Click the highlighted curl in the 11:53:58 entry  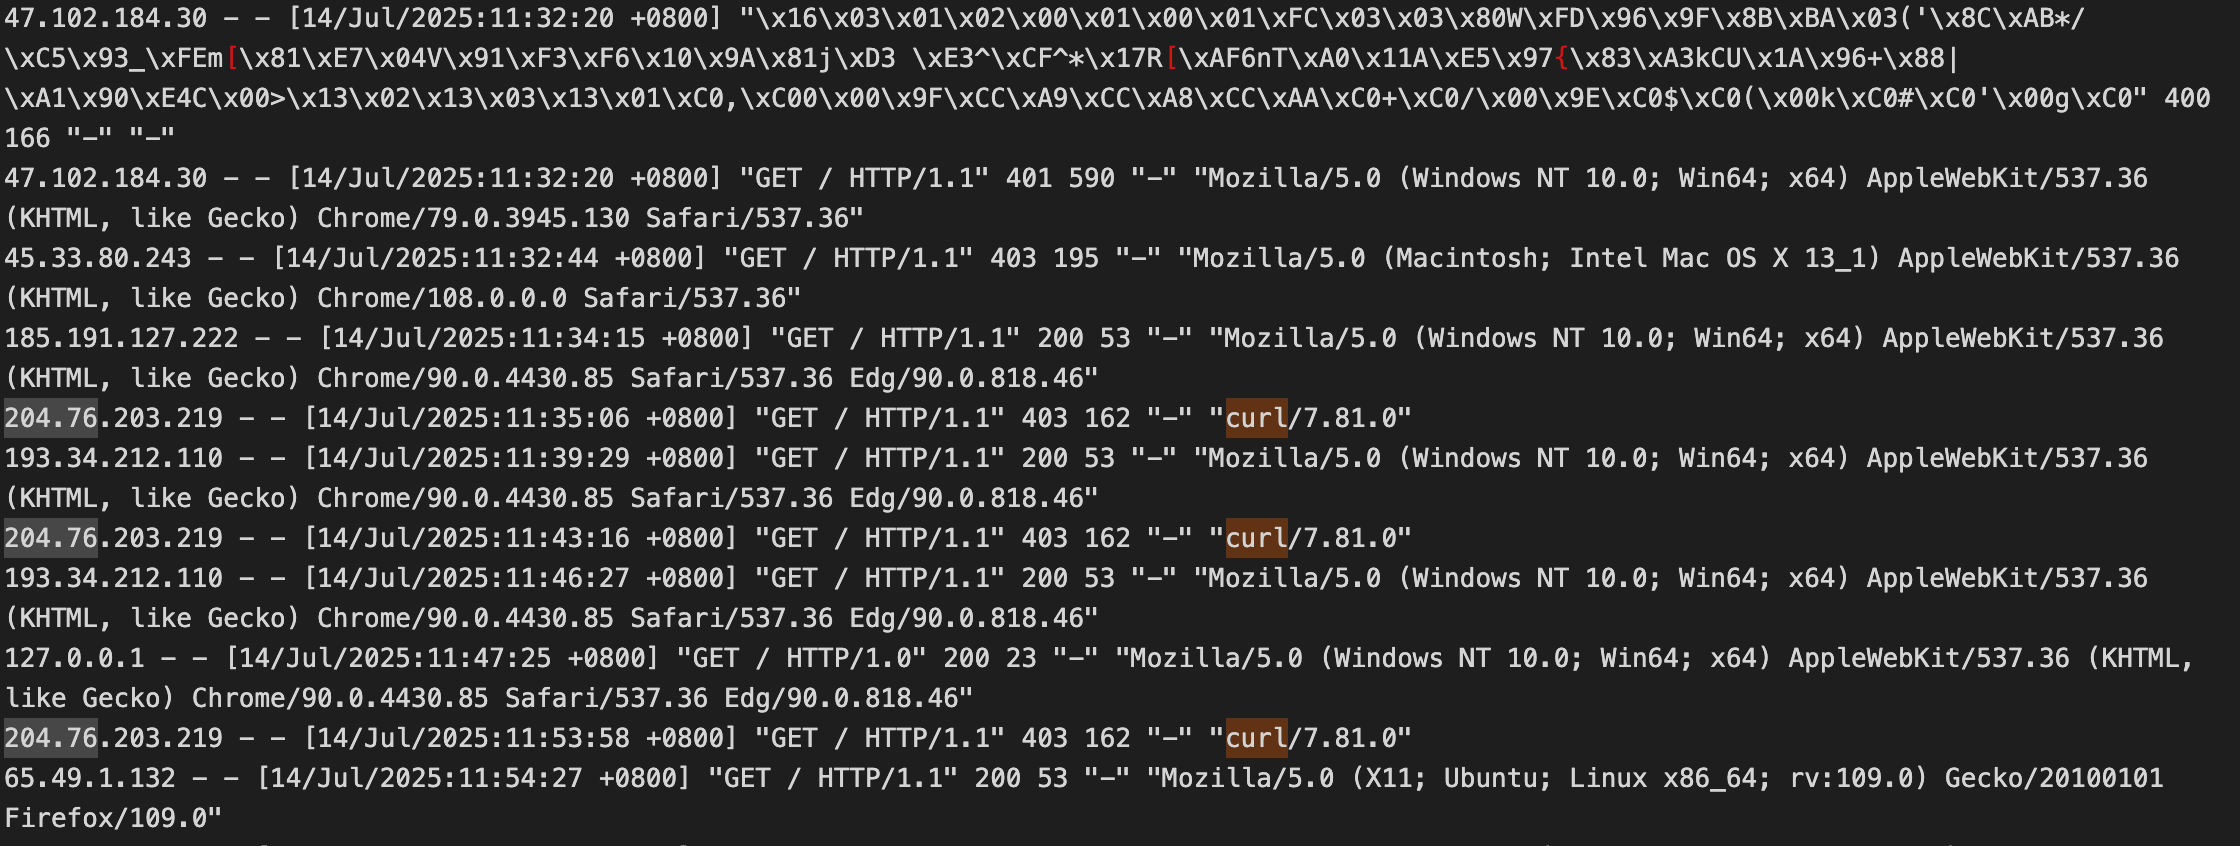tap(1256, 738)
